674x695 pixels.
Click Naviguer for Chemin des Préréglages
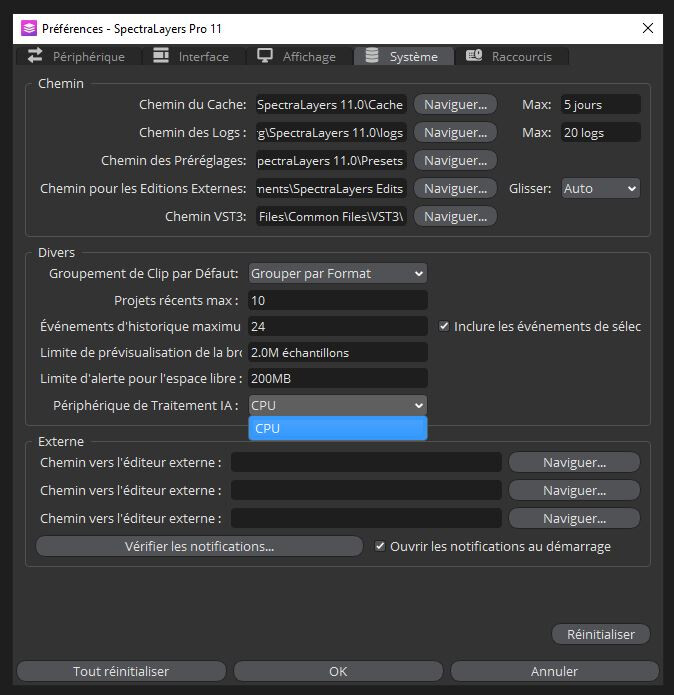pyautogui.click(x=455, y=160)
